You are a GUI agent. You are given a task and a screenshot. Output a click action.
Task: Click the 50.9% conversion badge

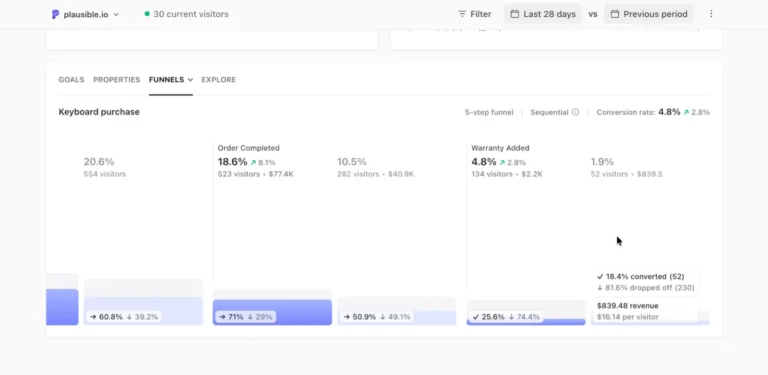(x=377, y=317)
